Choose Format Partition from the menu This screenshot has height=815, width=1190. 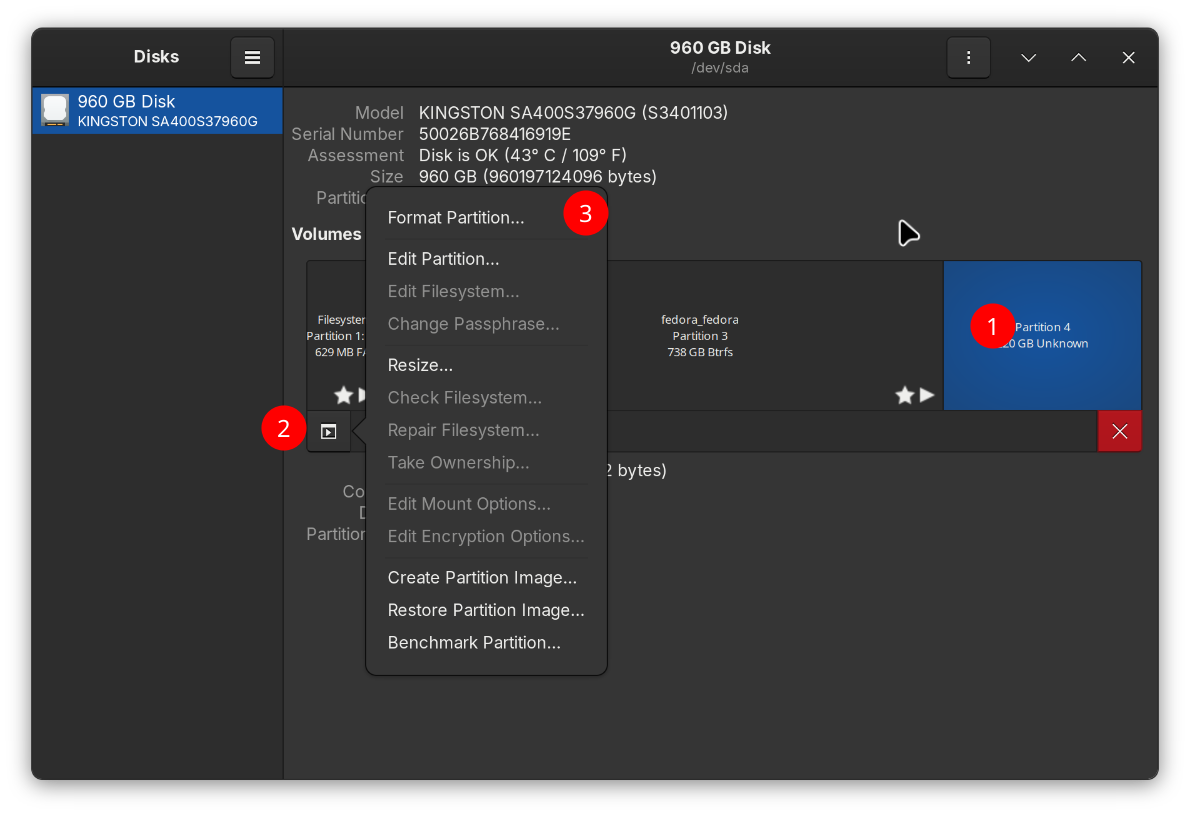point(455,217)
